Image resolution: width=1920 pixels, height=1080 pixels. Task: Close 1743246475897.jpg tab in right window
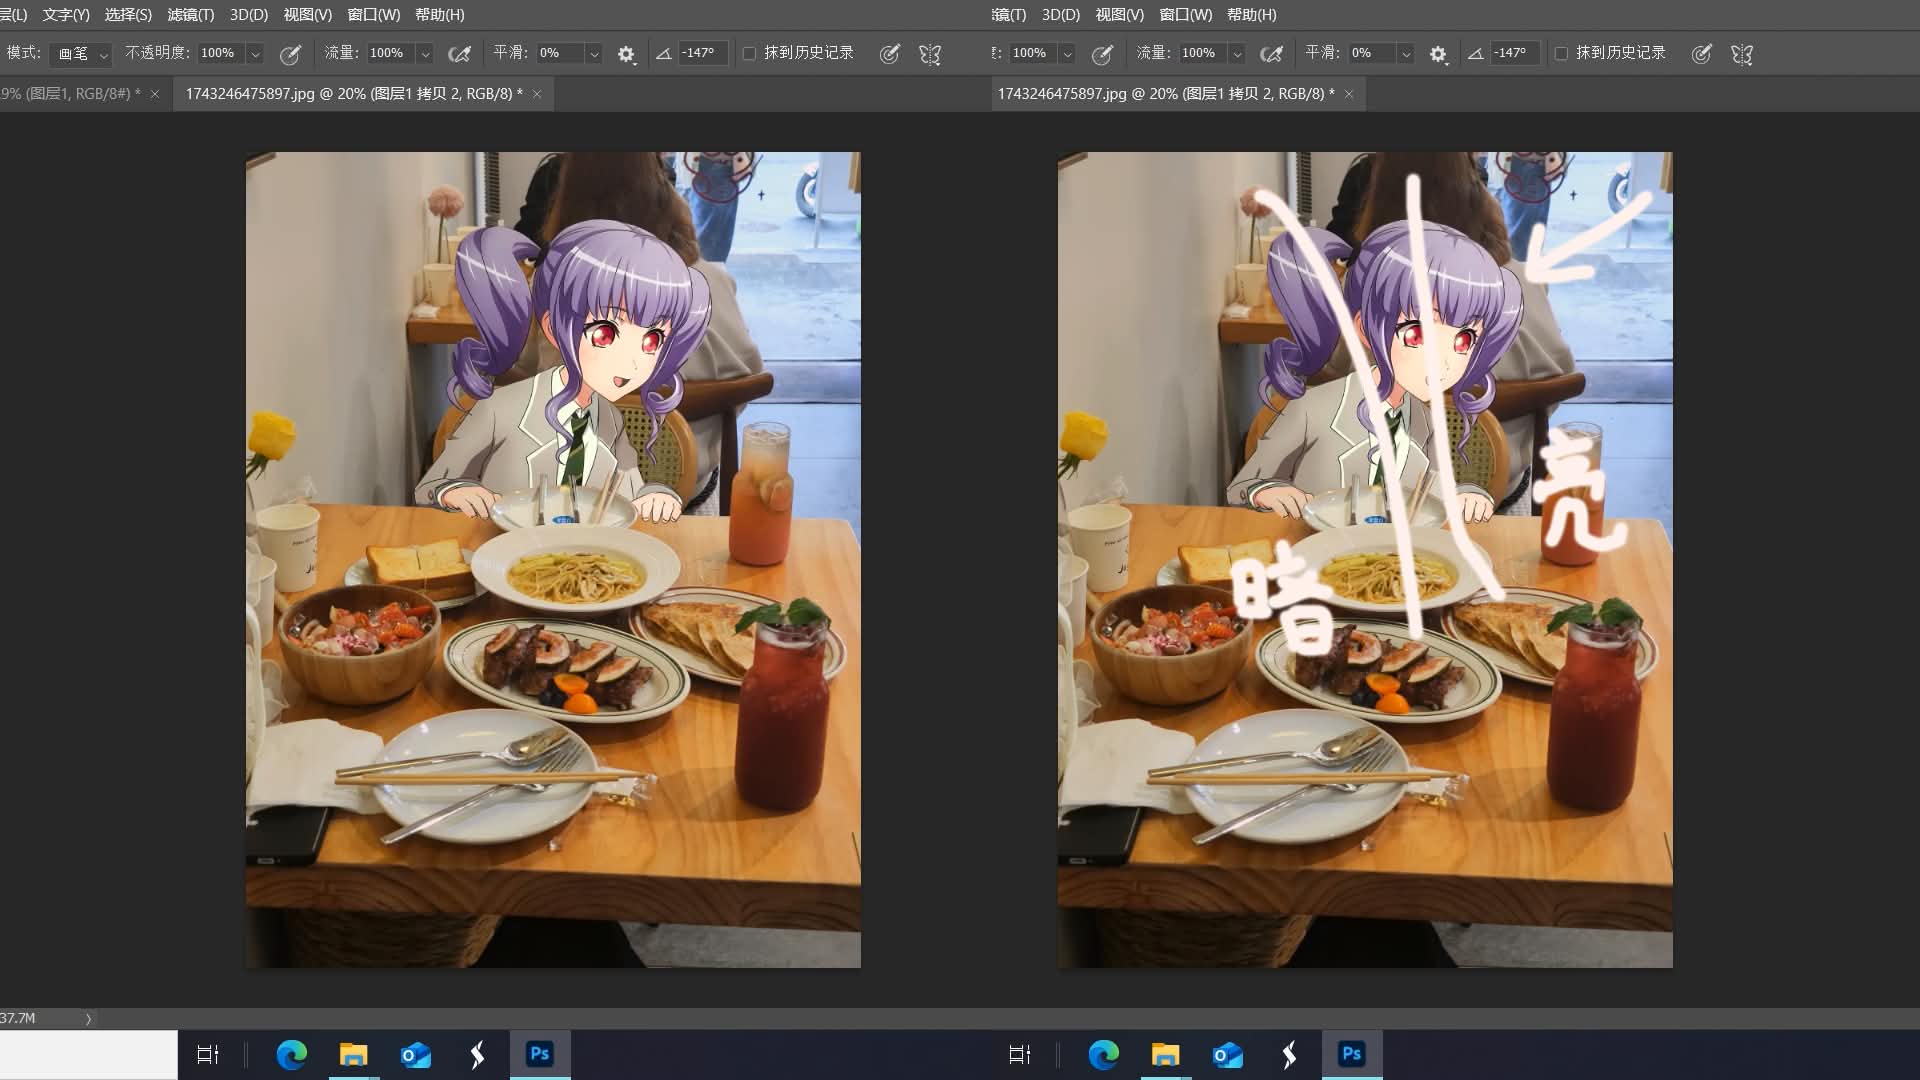1349,94
